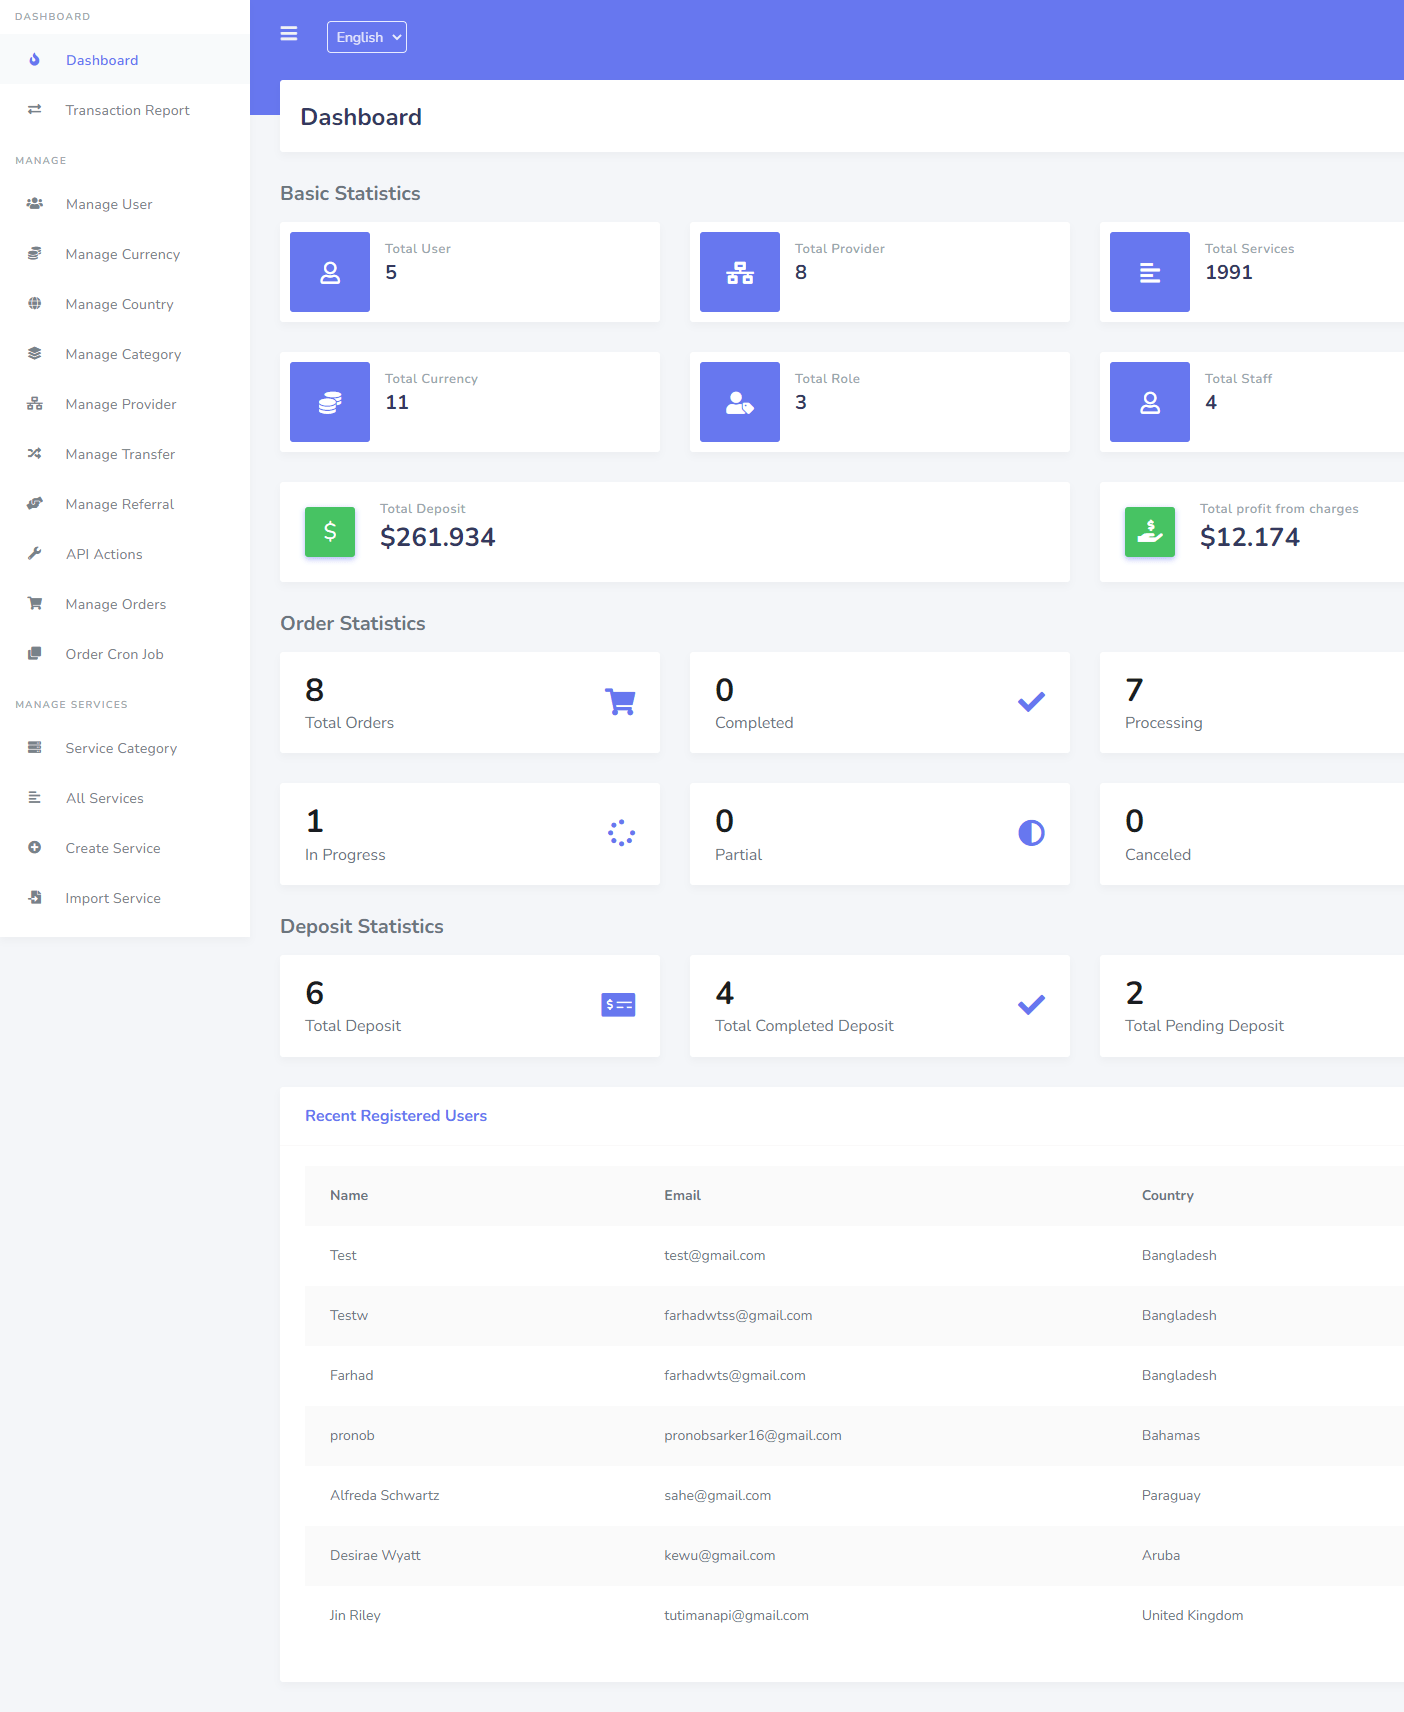Image resolution: width=1404 pixels, height=1712 pixels.
Task: Toggle the sidebar with the hamburger icon
Action: tap(289, 34)
